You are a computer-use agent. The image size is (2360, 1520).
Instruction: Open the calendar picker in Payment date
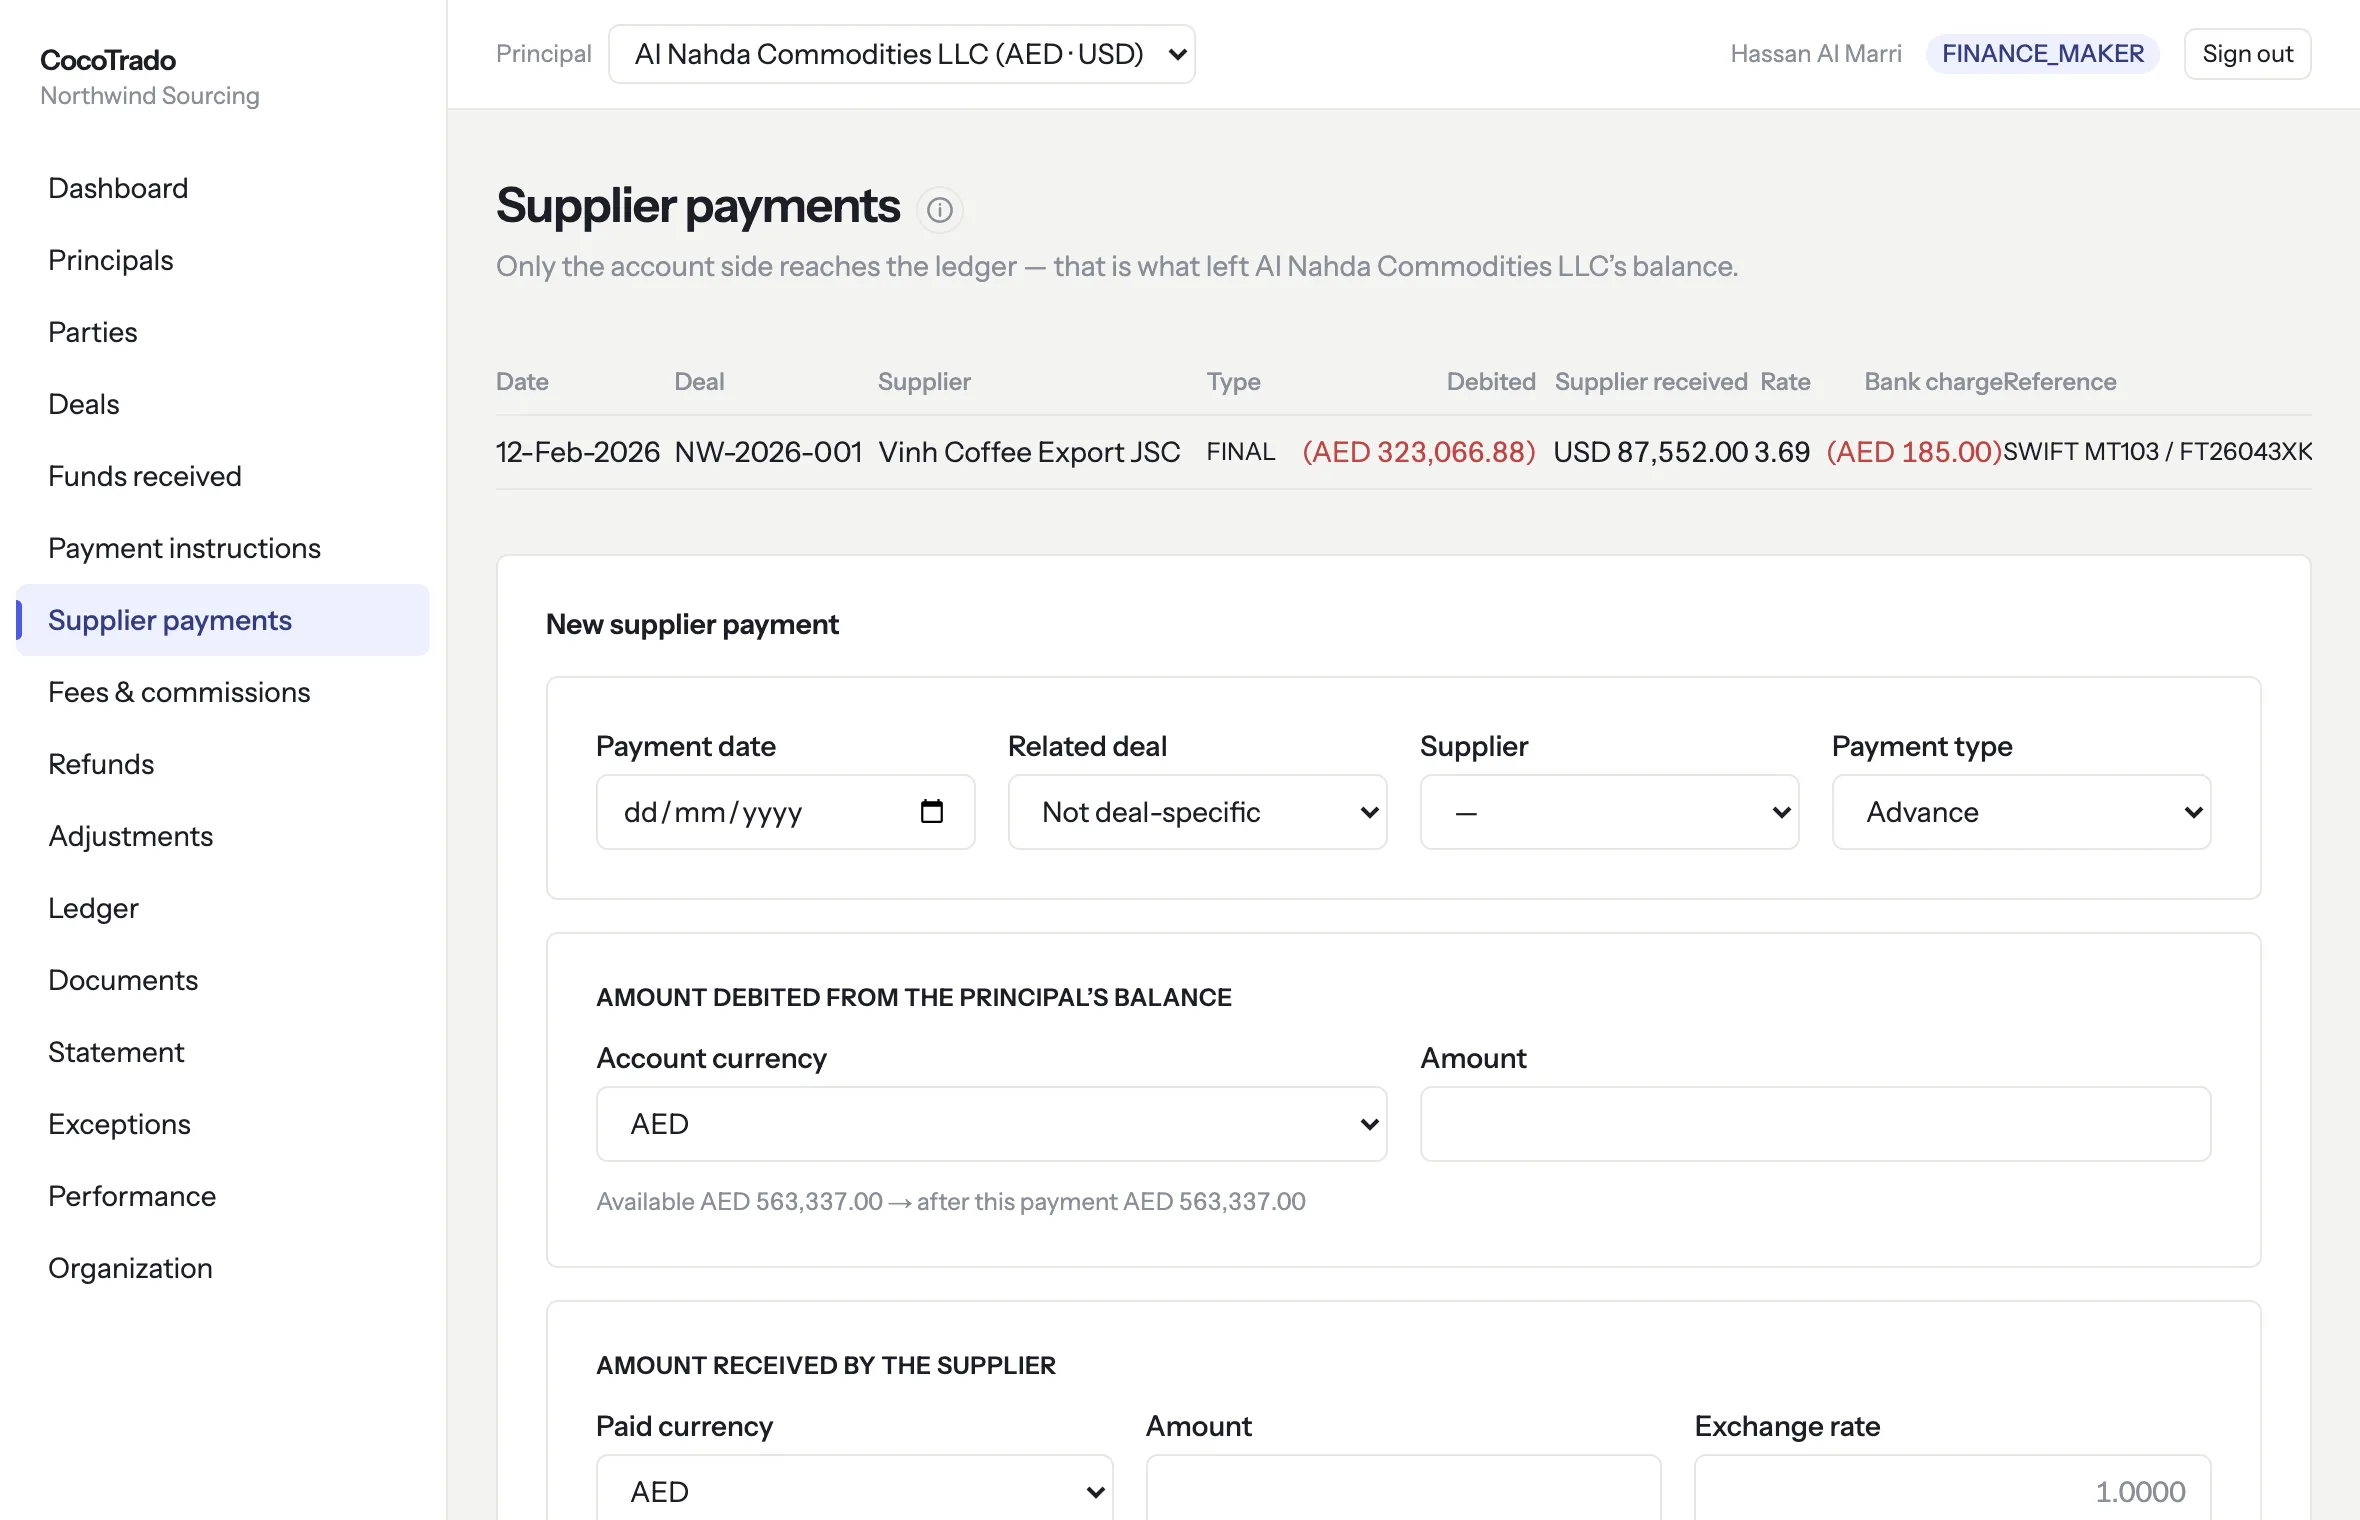click(x=931, y=811)
